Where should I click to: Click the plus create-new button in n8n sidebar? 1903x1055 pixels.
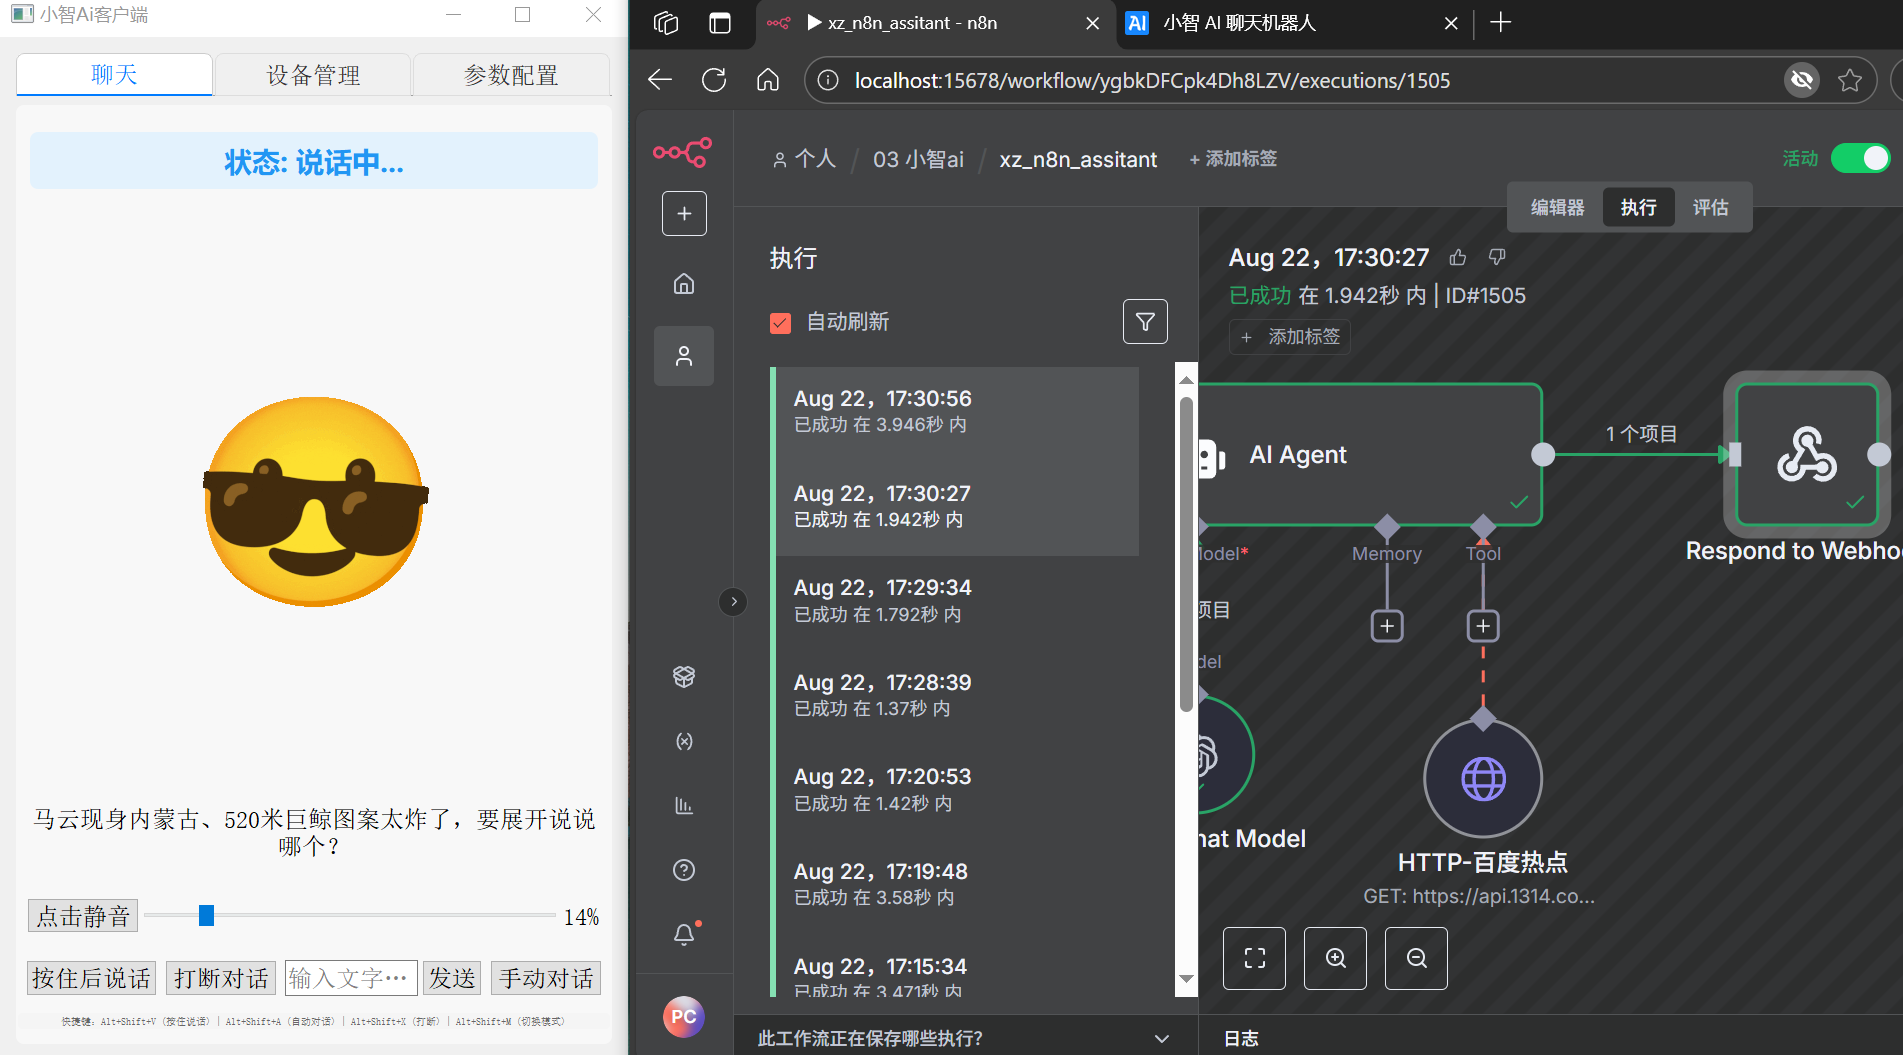pyautogui.click(x=684, y=213)
